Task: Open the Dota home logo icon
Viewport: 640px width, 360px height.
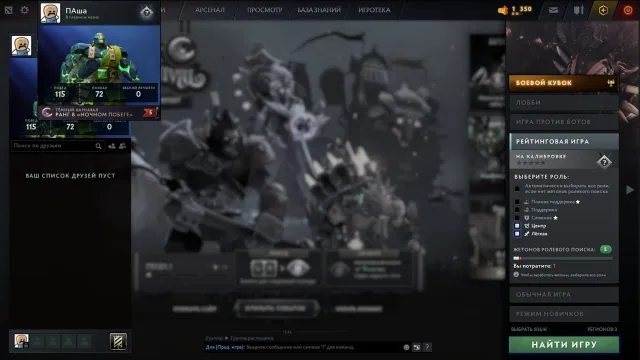Action: (x=8, y=10)
